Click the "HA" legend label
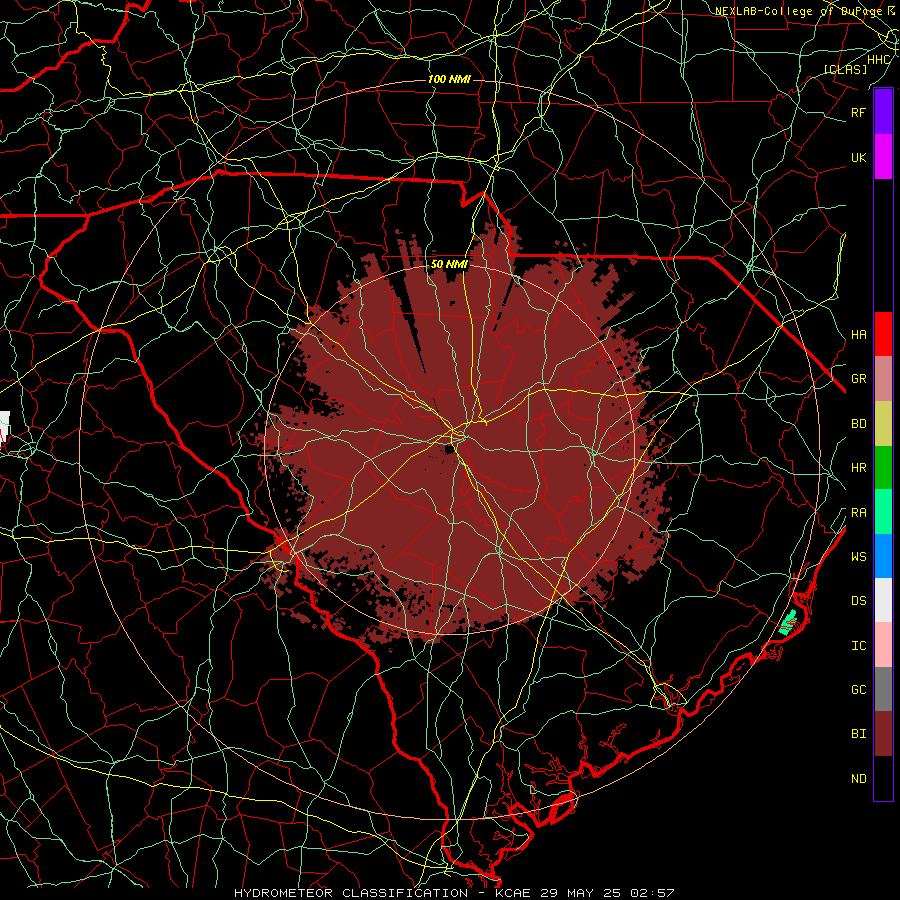Viewport: 900px width, 900px height. click(x=858, y=334)
